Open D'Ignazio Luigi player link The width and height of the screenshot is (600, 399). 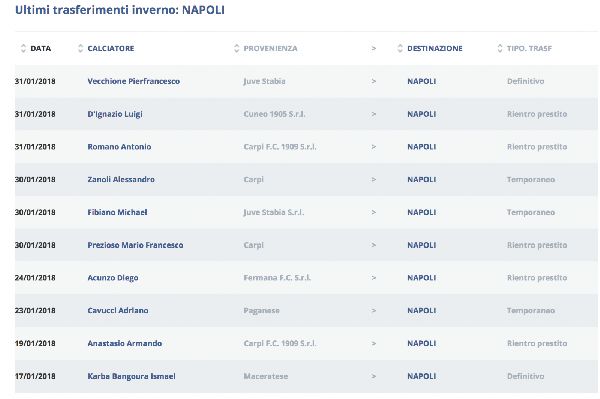(x=115, y=114)
